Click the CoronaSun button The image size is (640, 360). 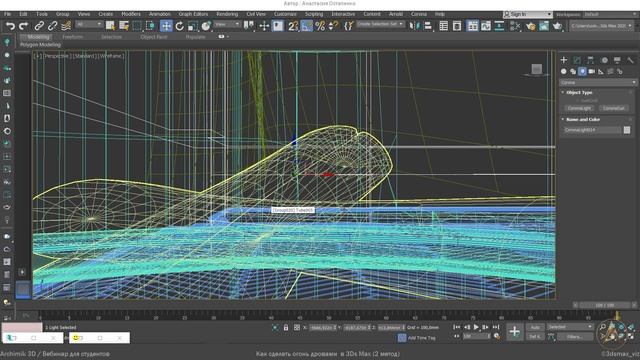coord(613,109)
